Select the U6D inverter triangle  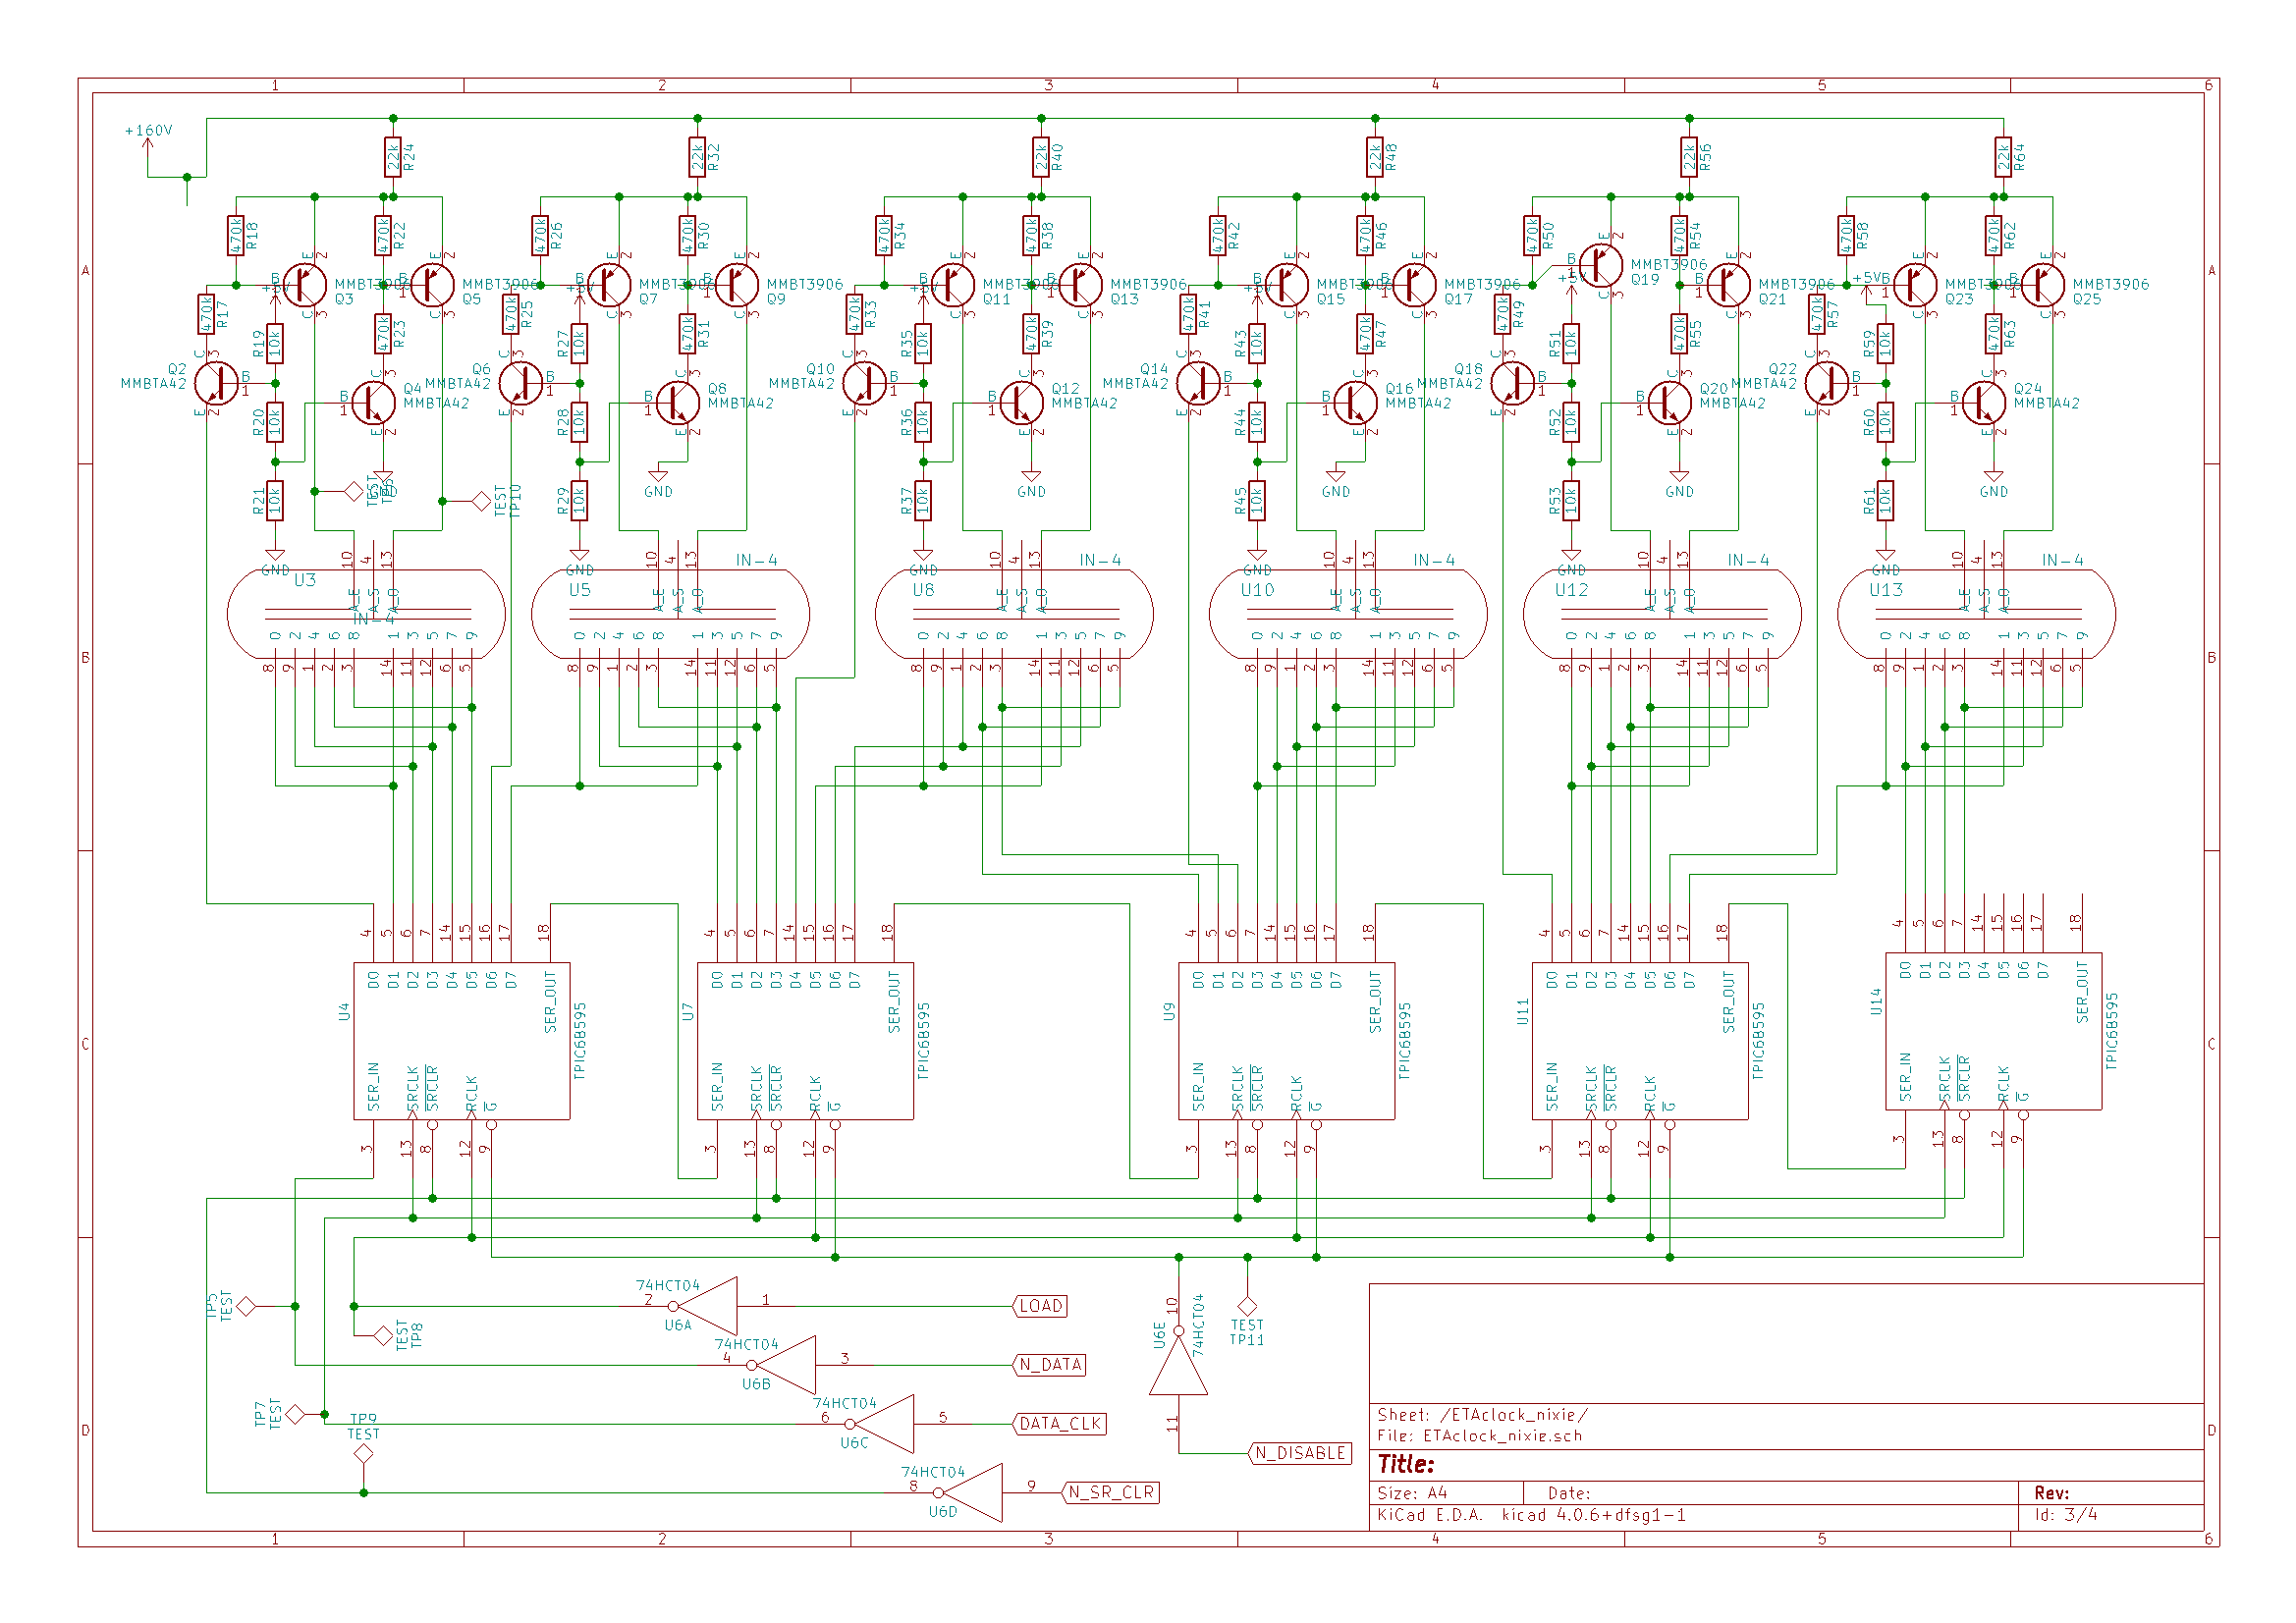click(972, 1492)
